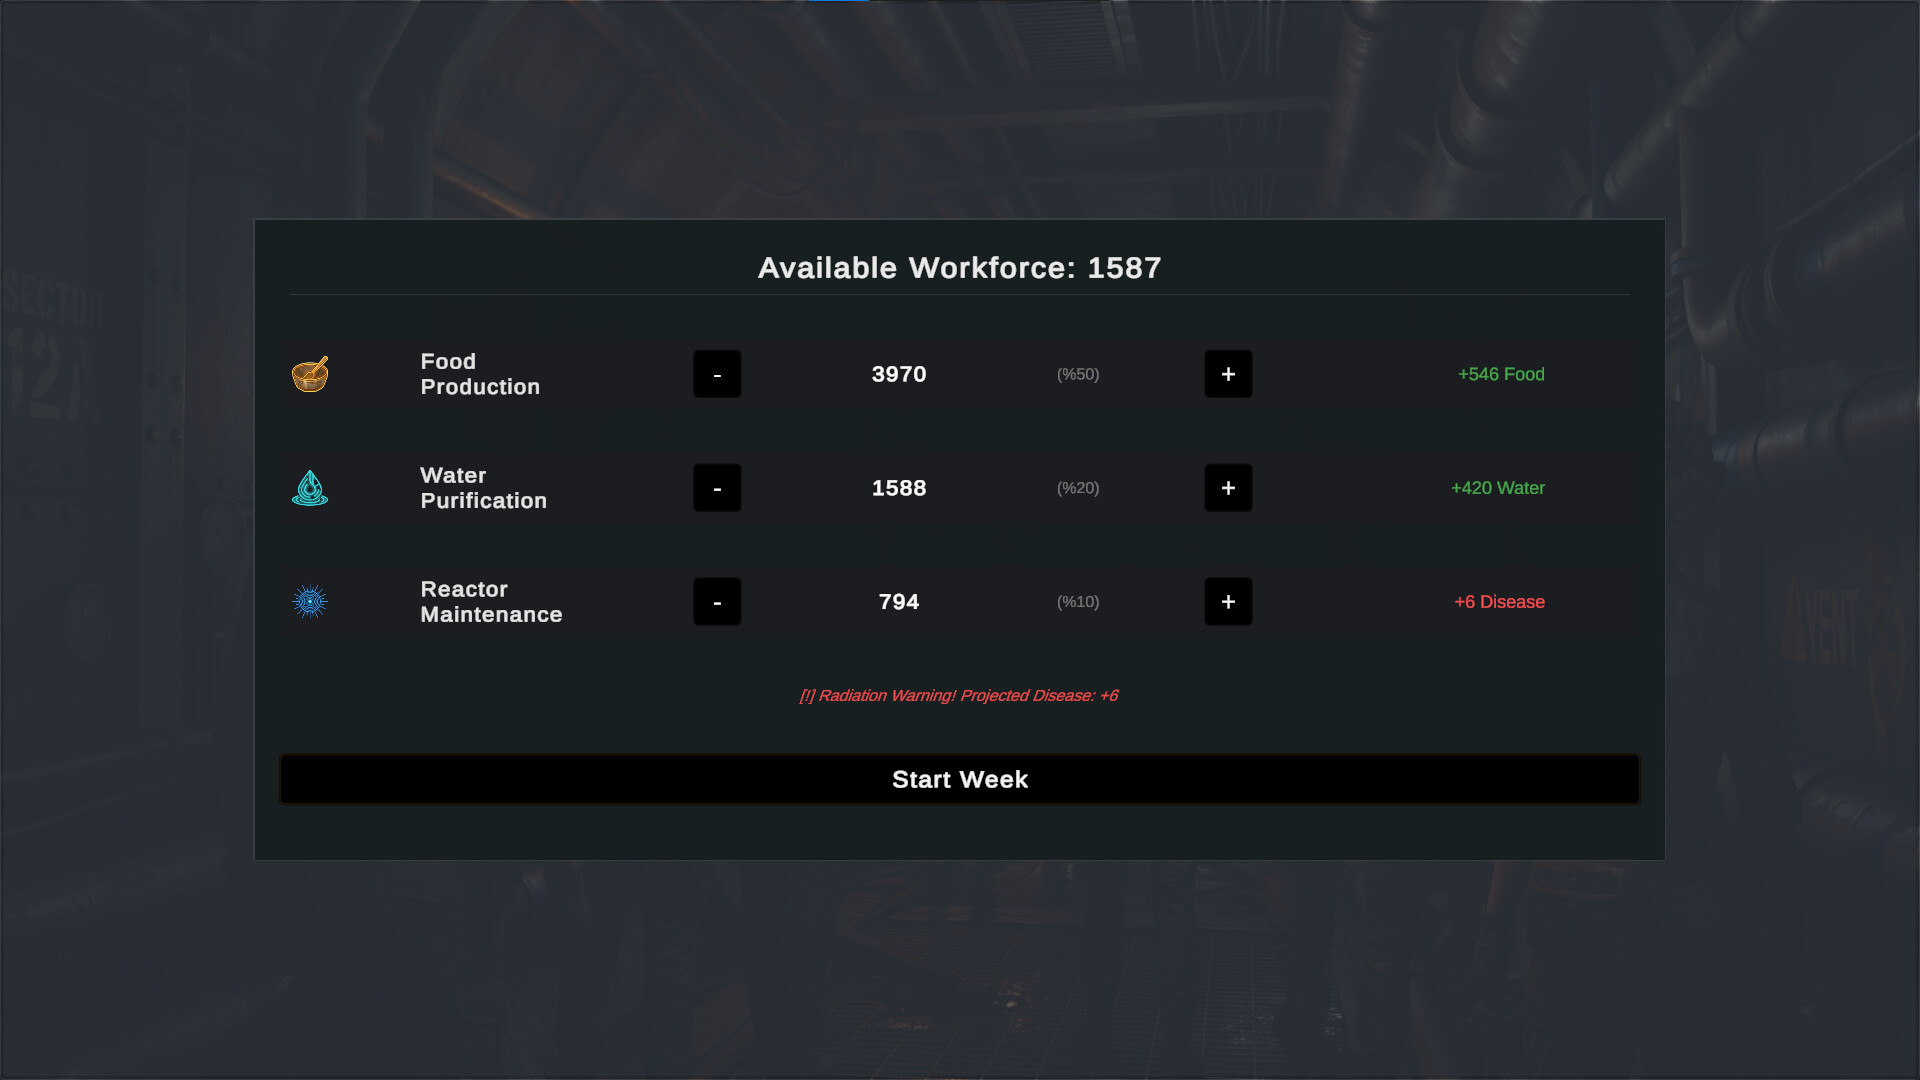Viewport: 1920px width, 1080px height.
Task: Click the (%50) food percentage
Action: pyautogui.click(x=1078, y=374)
